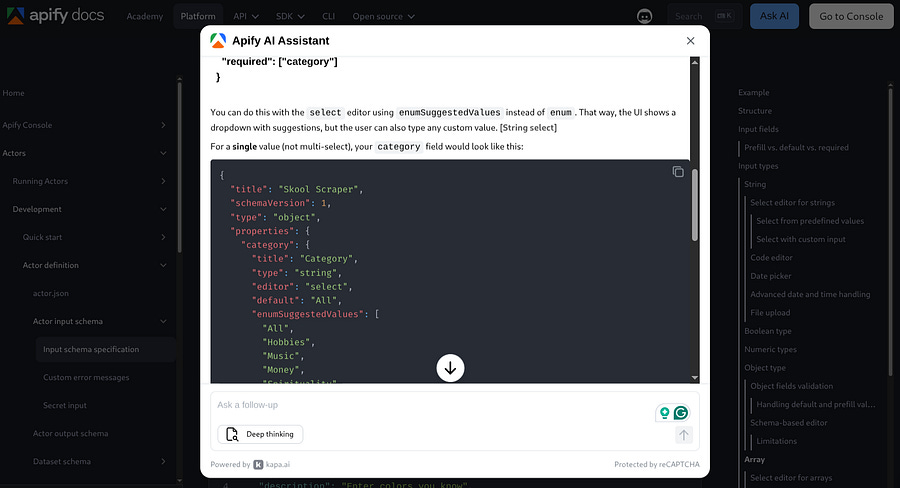The image size is (900, 488).
Task: Go to Prefill vs. default vs. required
Action: (x=796, y=148)
